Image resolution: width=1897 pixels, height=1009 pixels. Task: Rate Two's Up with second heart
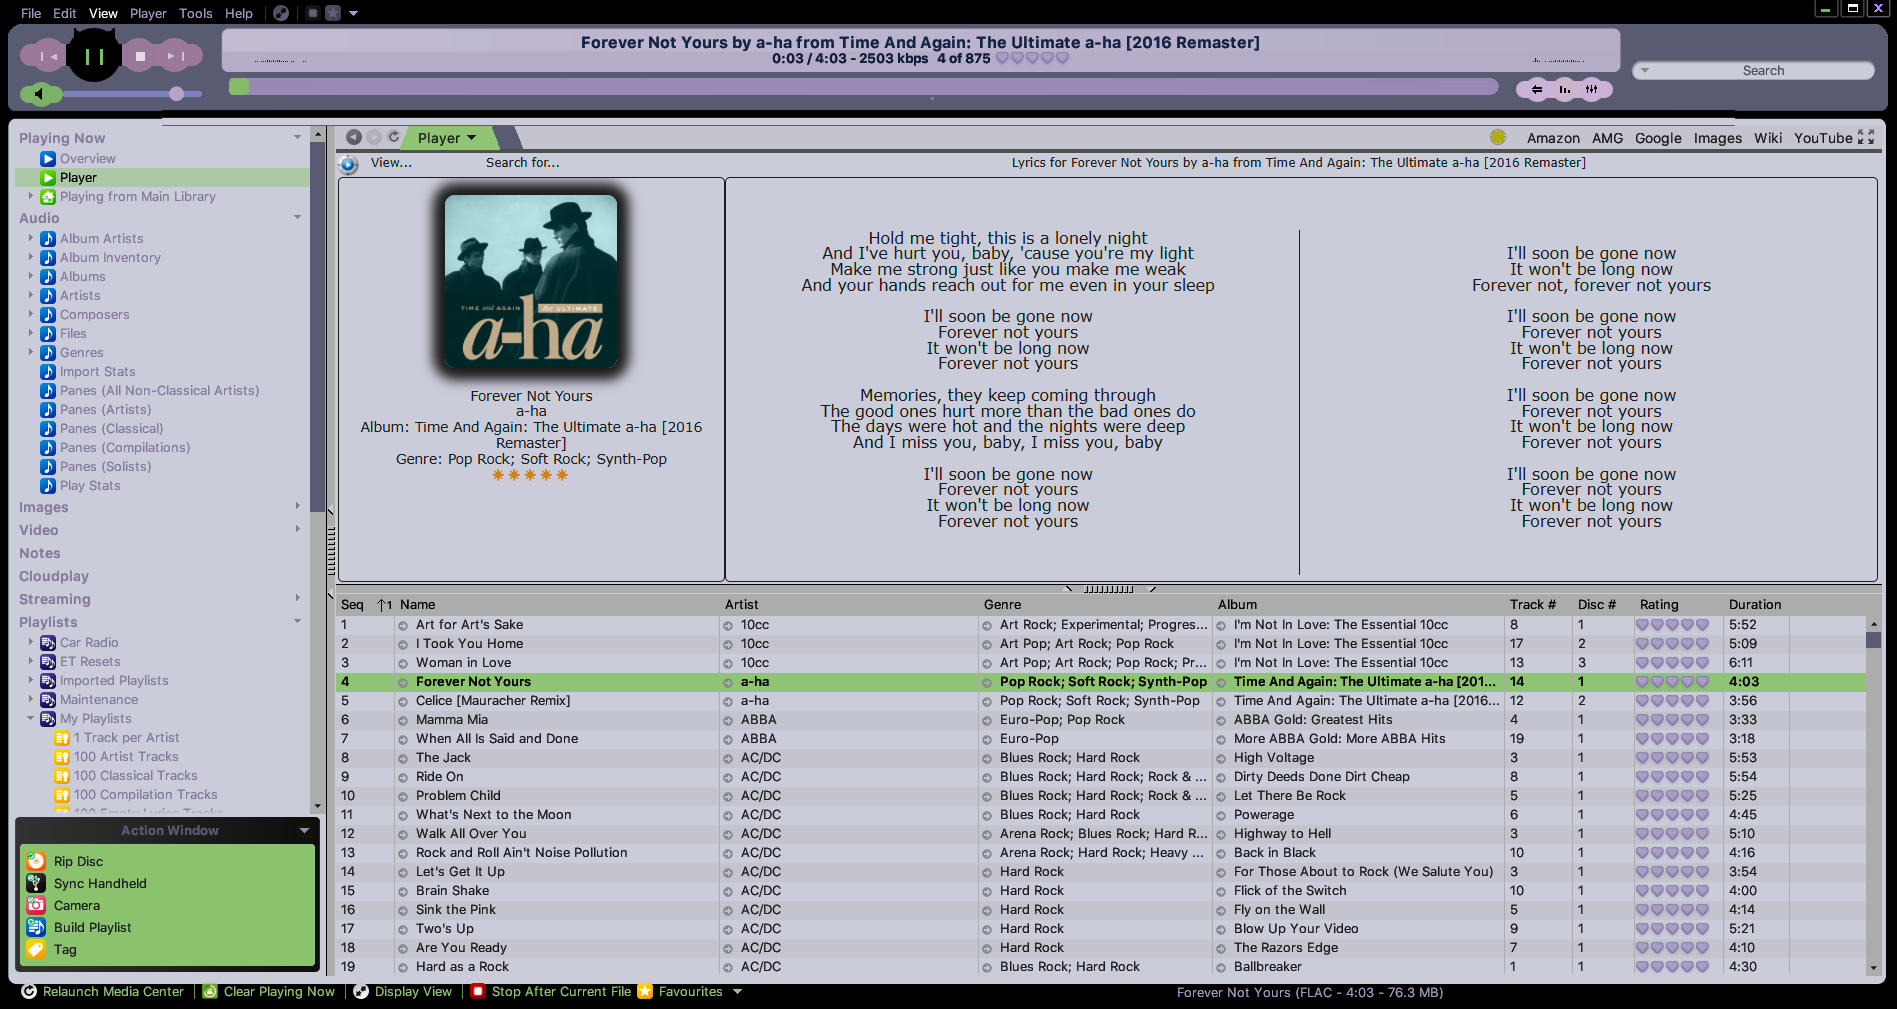[1657, 929]
